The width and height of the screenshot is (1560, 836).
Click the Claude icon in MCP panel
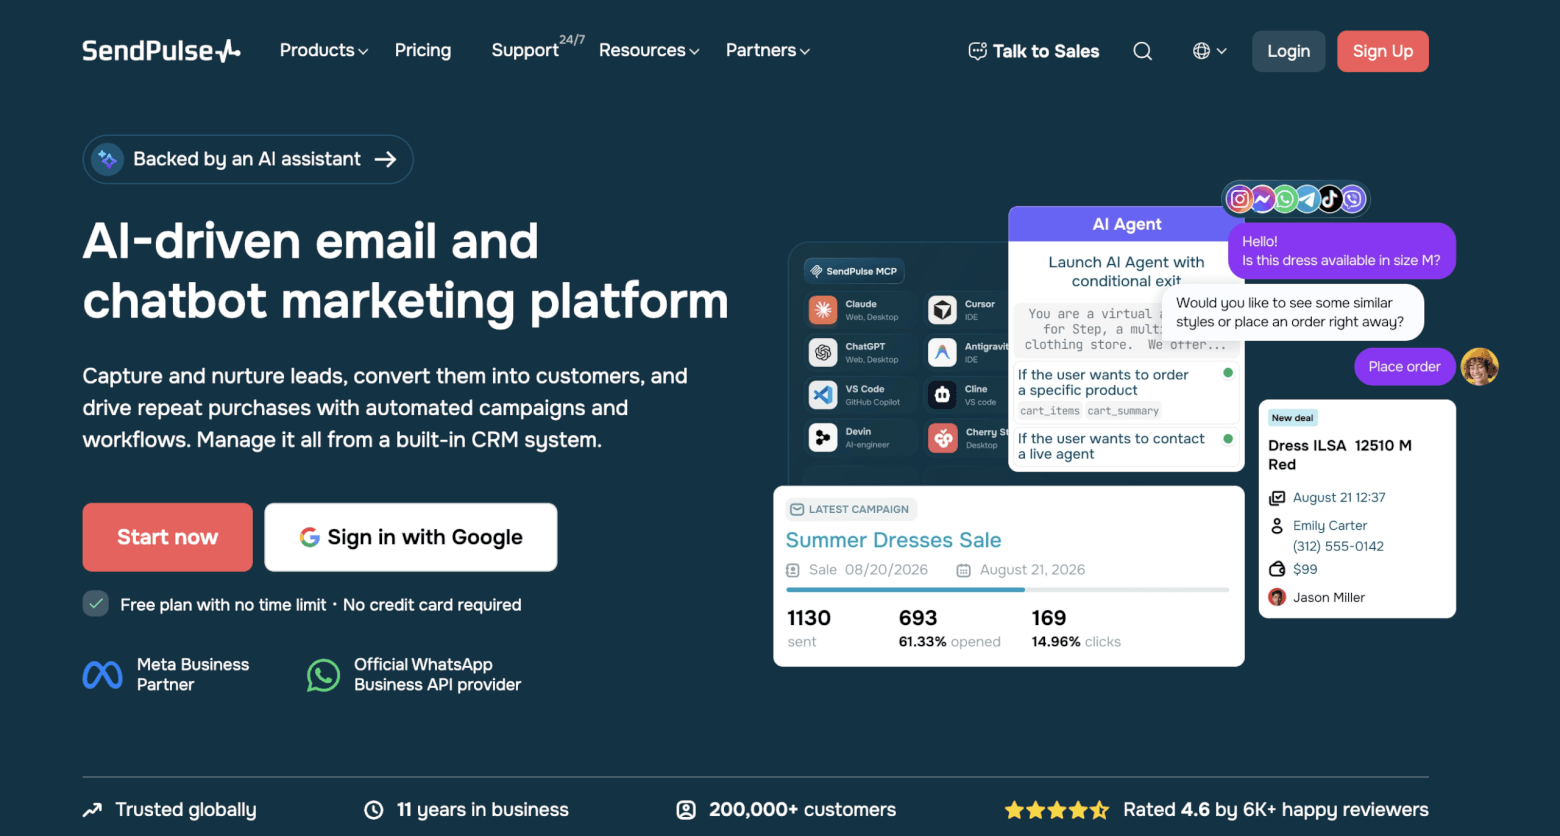(823, 310)
